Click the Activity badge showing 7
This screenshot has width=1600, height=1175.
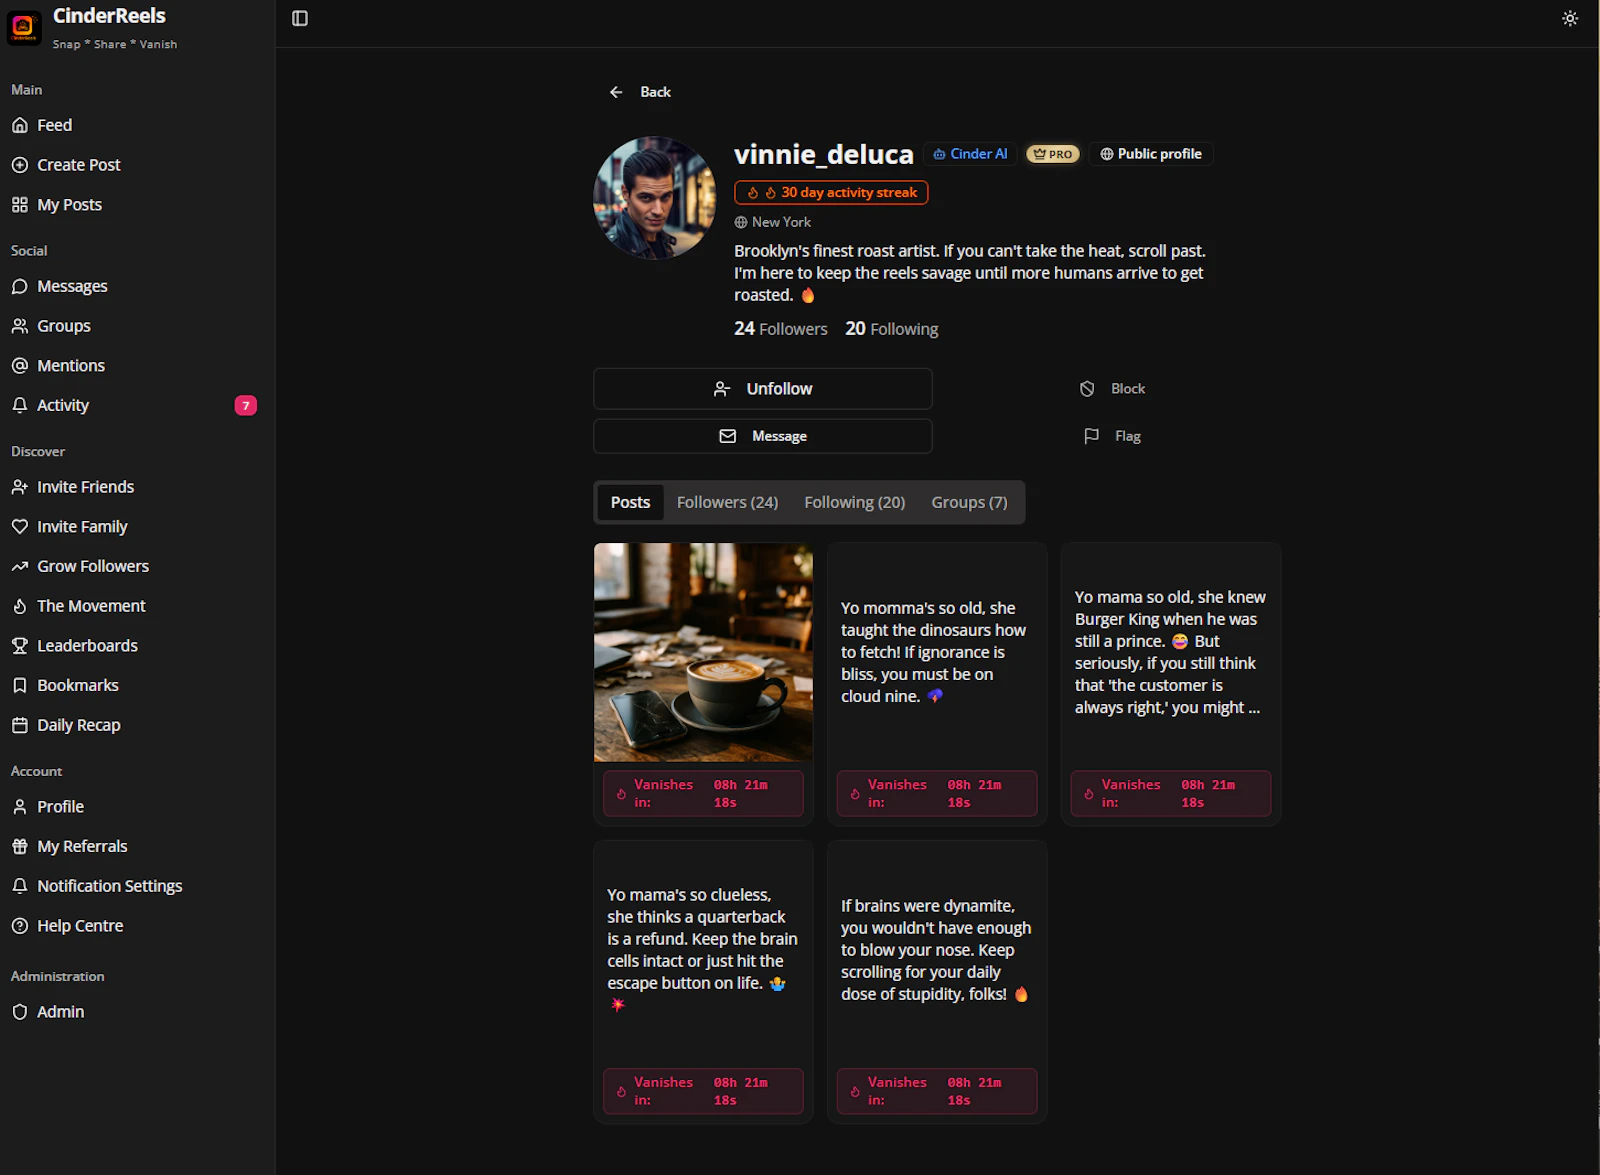point(246,405)
